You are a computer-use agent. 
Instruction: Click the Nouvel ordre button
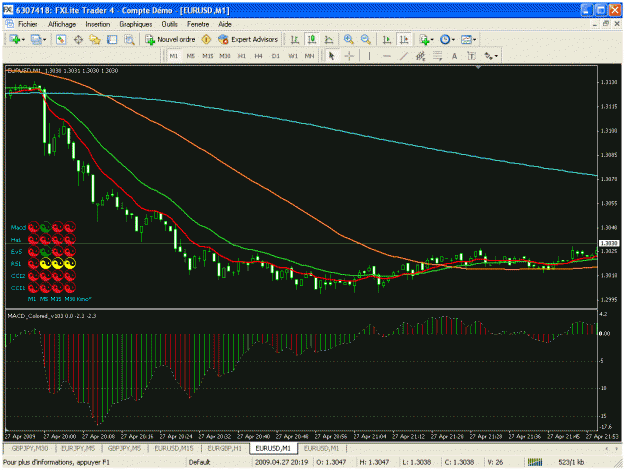(x=170, y=39)
